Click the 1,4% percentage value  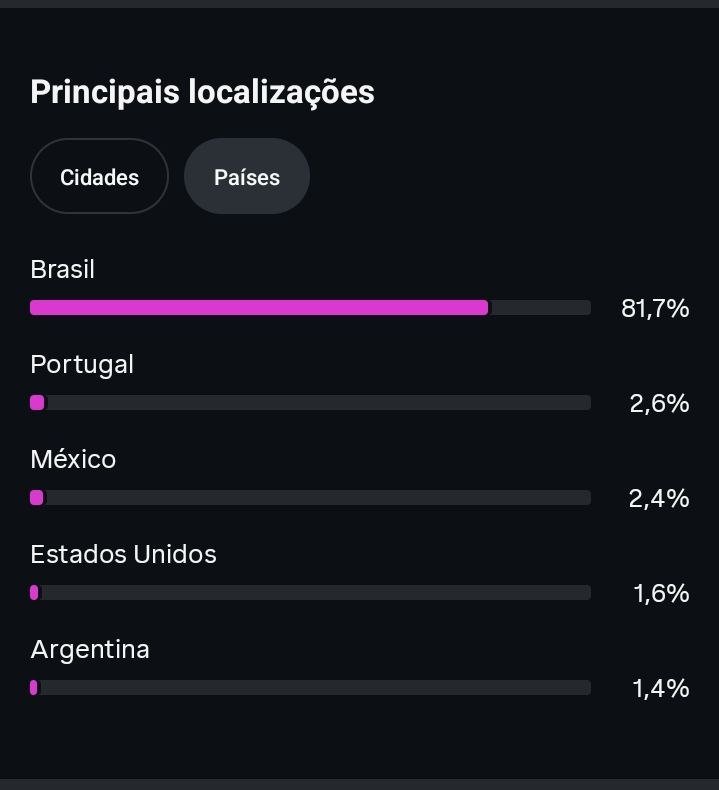661,688
